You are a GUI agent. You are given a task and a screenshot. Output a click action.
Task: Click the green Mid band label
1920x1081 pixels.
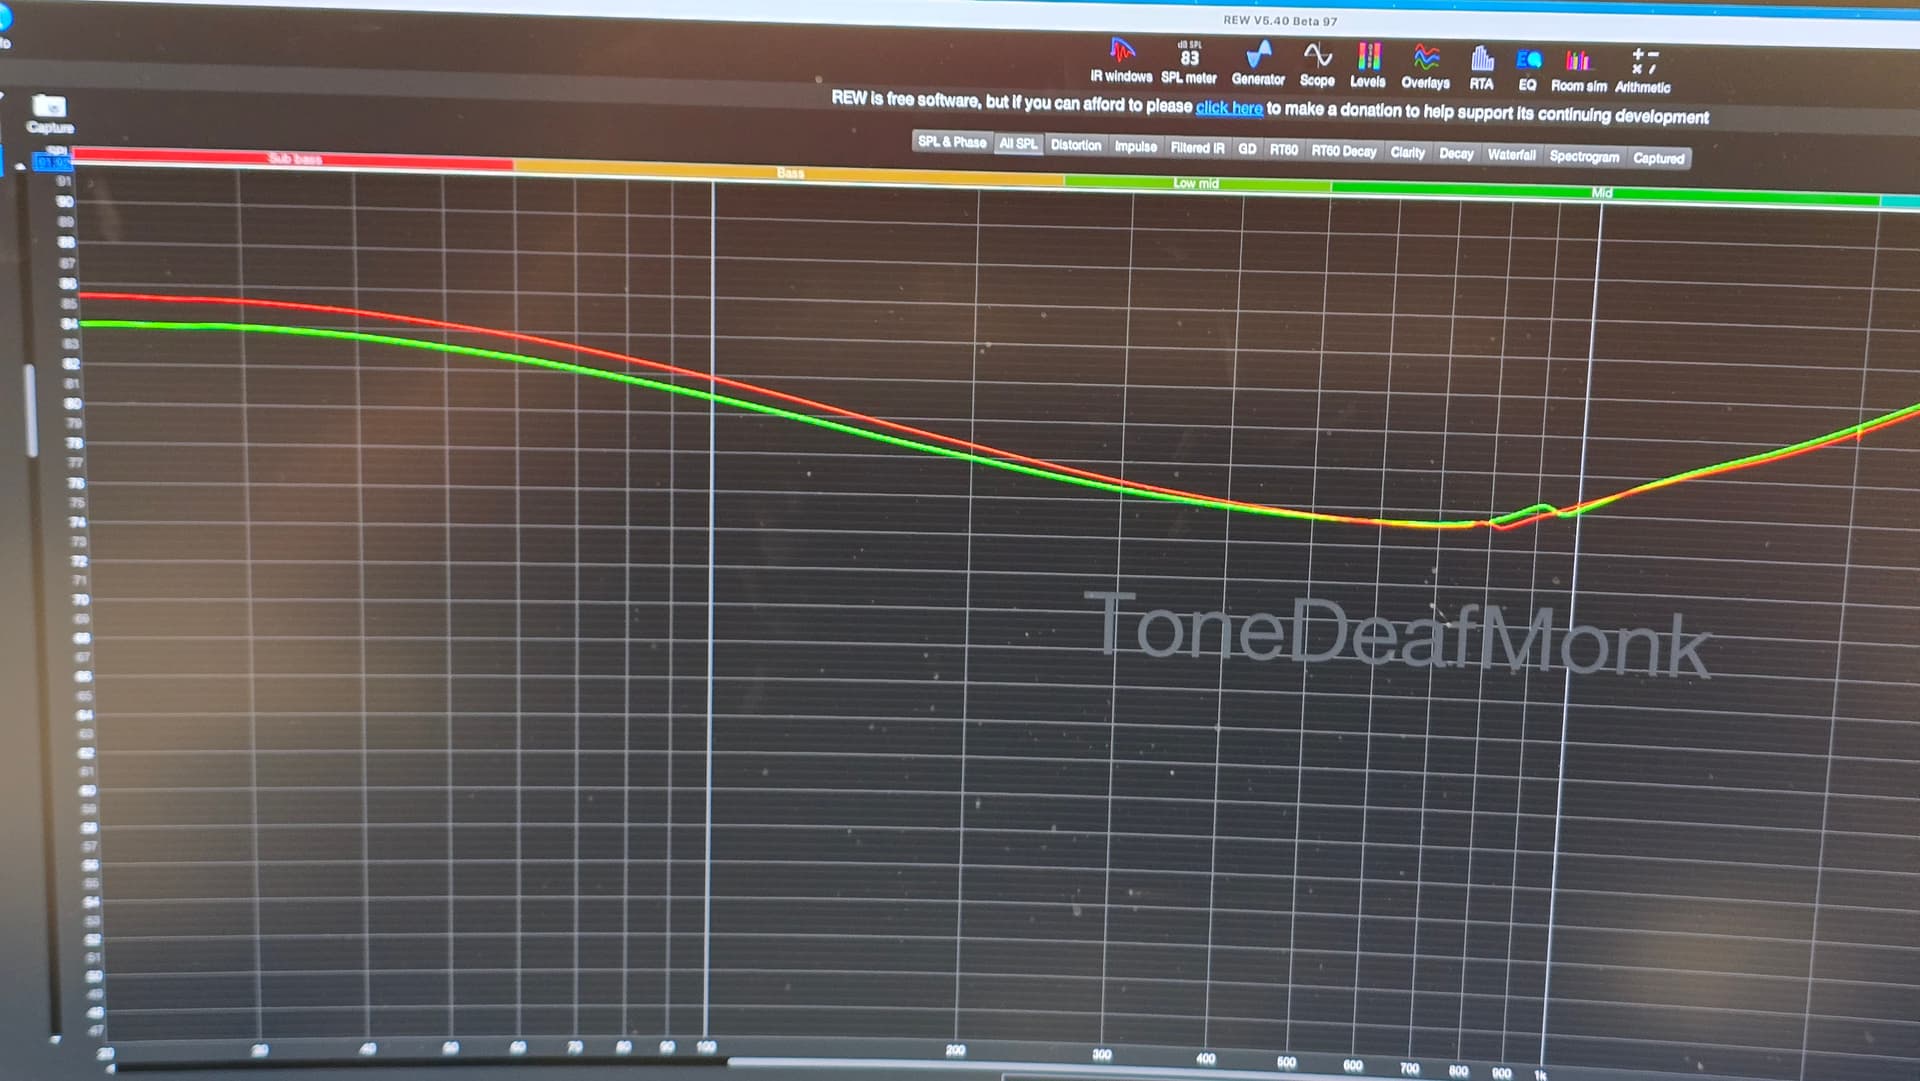pyautogui.click(x=1602, y=193)
